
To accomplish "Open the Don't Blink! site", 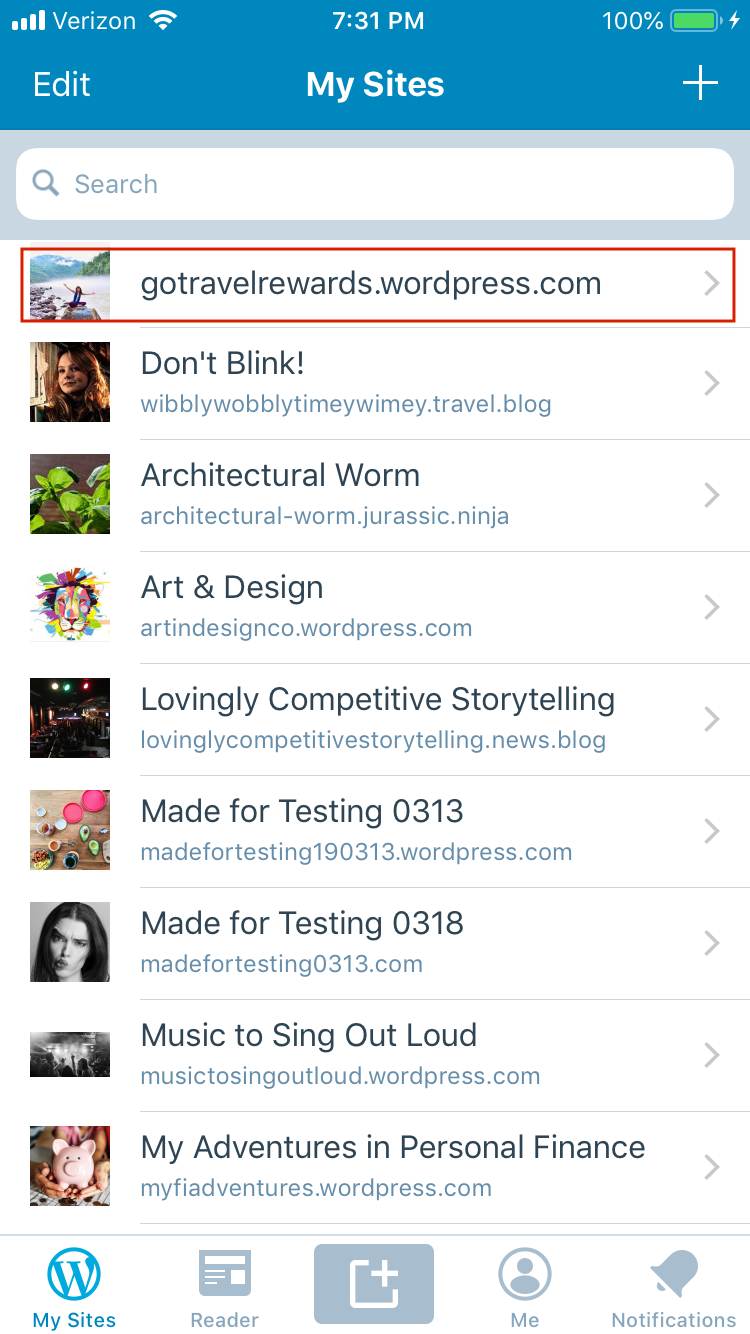I will point(375,383).
